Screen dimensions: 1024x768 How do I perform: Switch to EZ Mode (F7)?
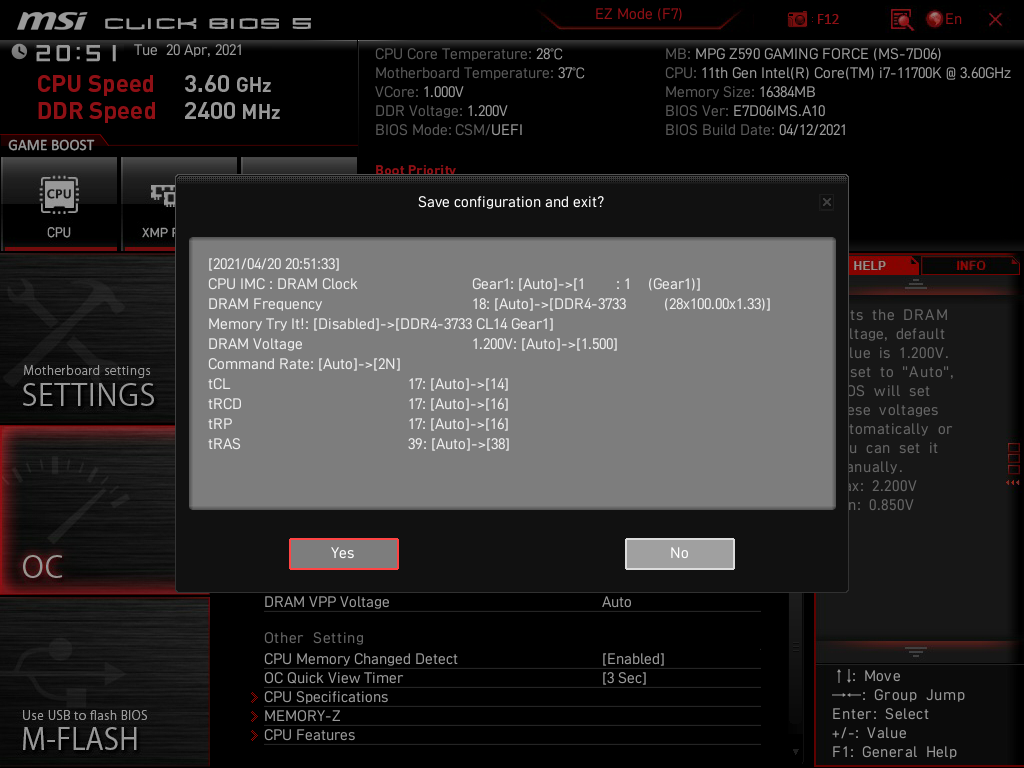(x=638, y=14)
